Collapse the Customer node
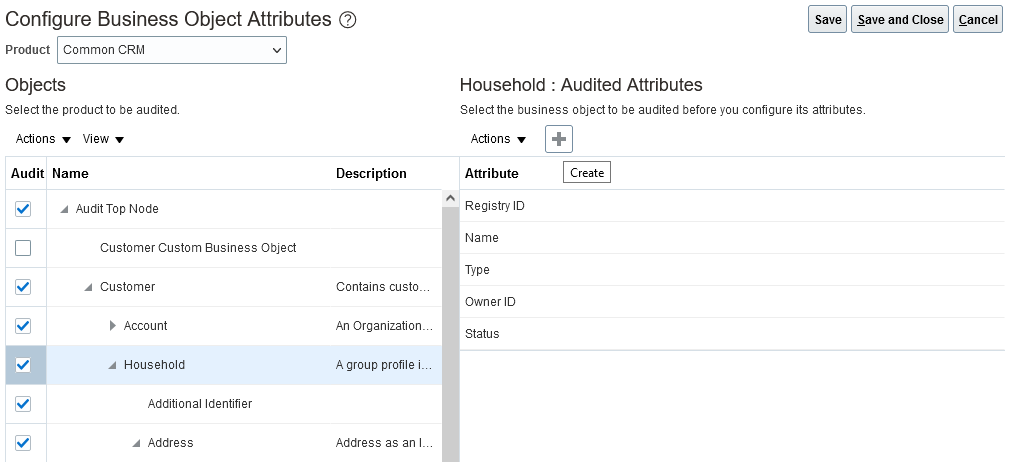 pyautogui.click(x=89, y=287)
